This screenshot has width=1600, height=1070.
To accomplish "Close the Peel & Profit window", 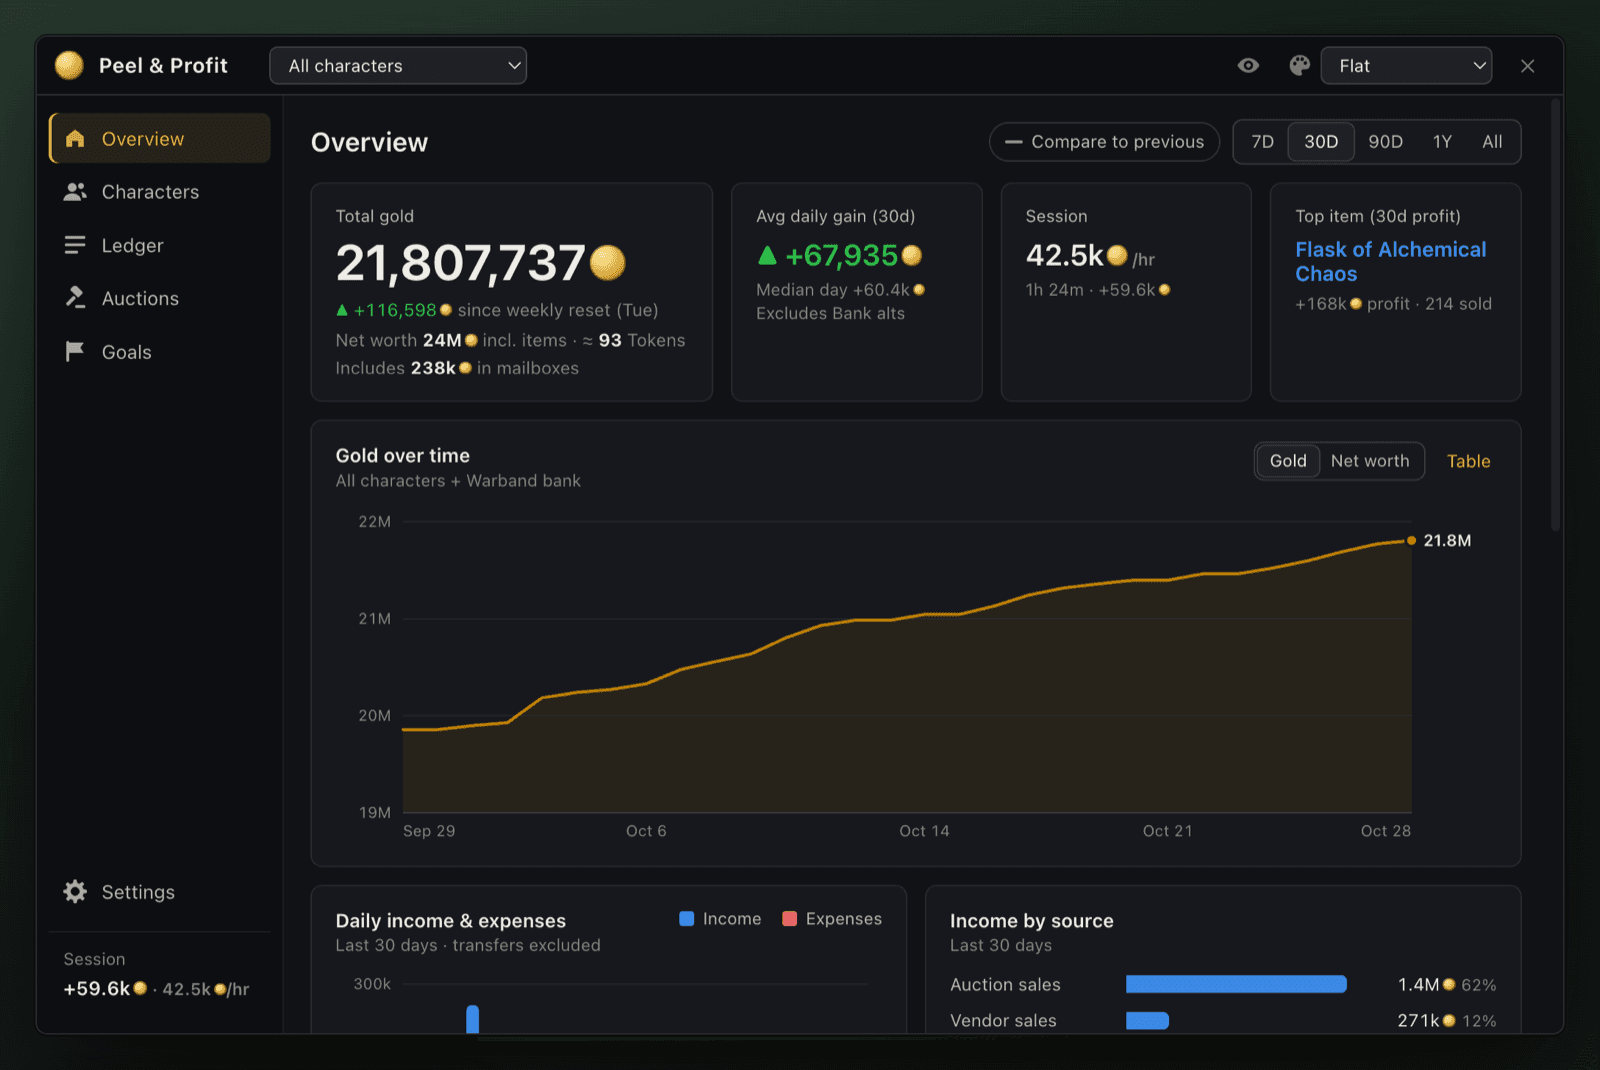I will [x=1527, y=66].
